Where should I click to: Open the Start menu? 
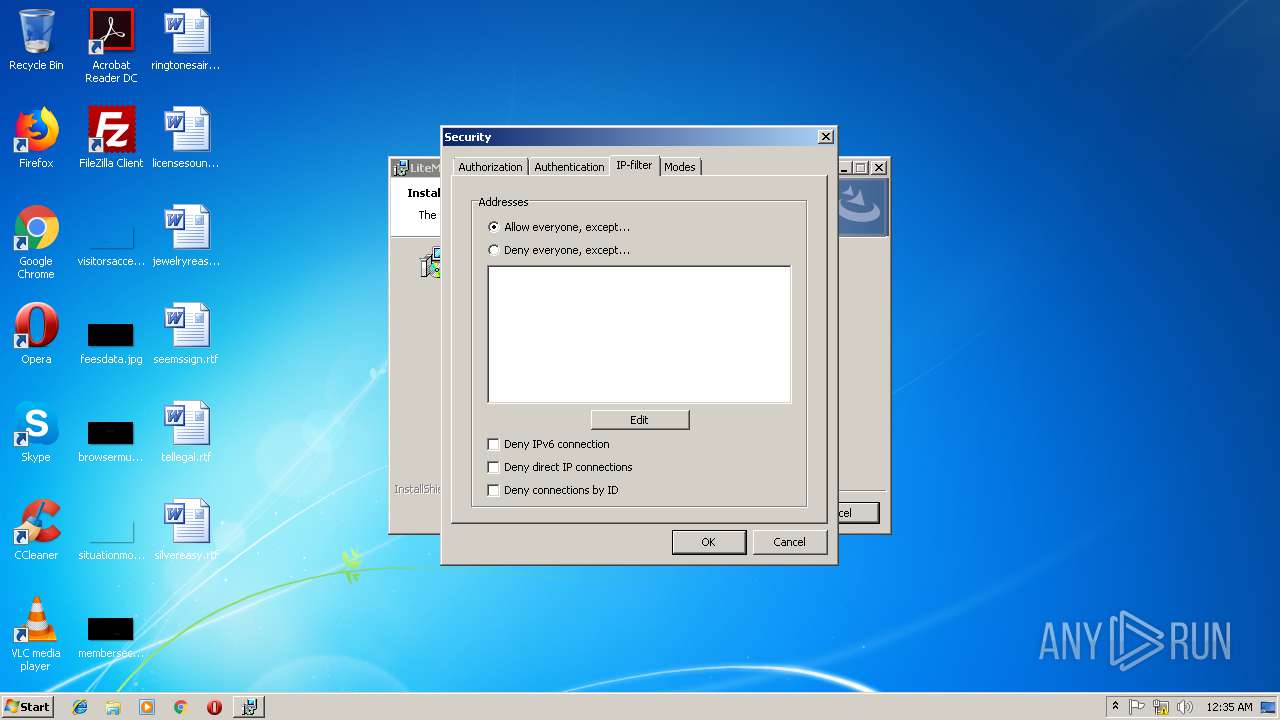tap(27, 707)
